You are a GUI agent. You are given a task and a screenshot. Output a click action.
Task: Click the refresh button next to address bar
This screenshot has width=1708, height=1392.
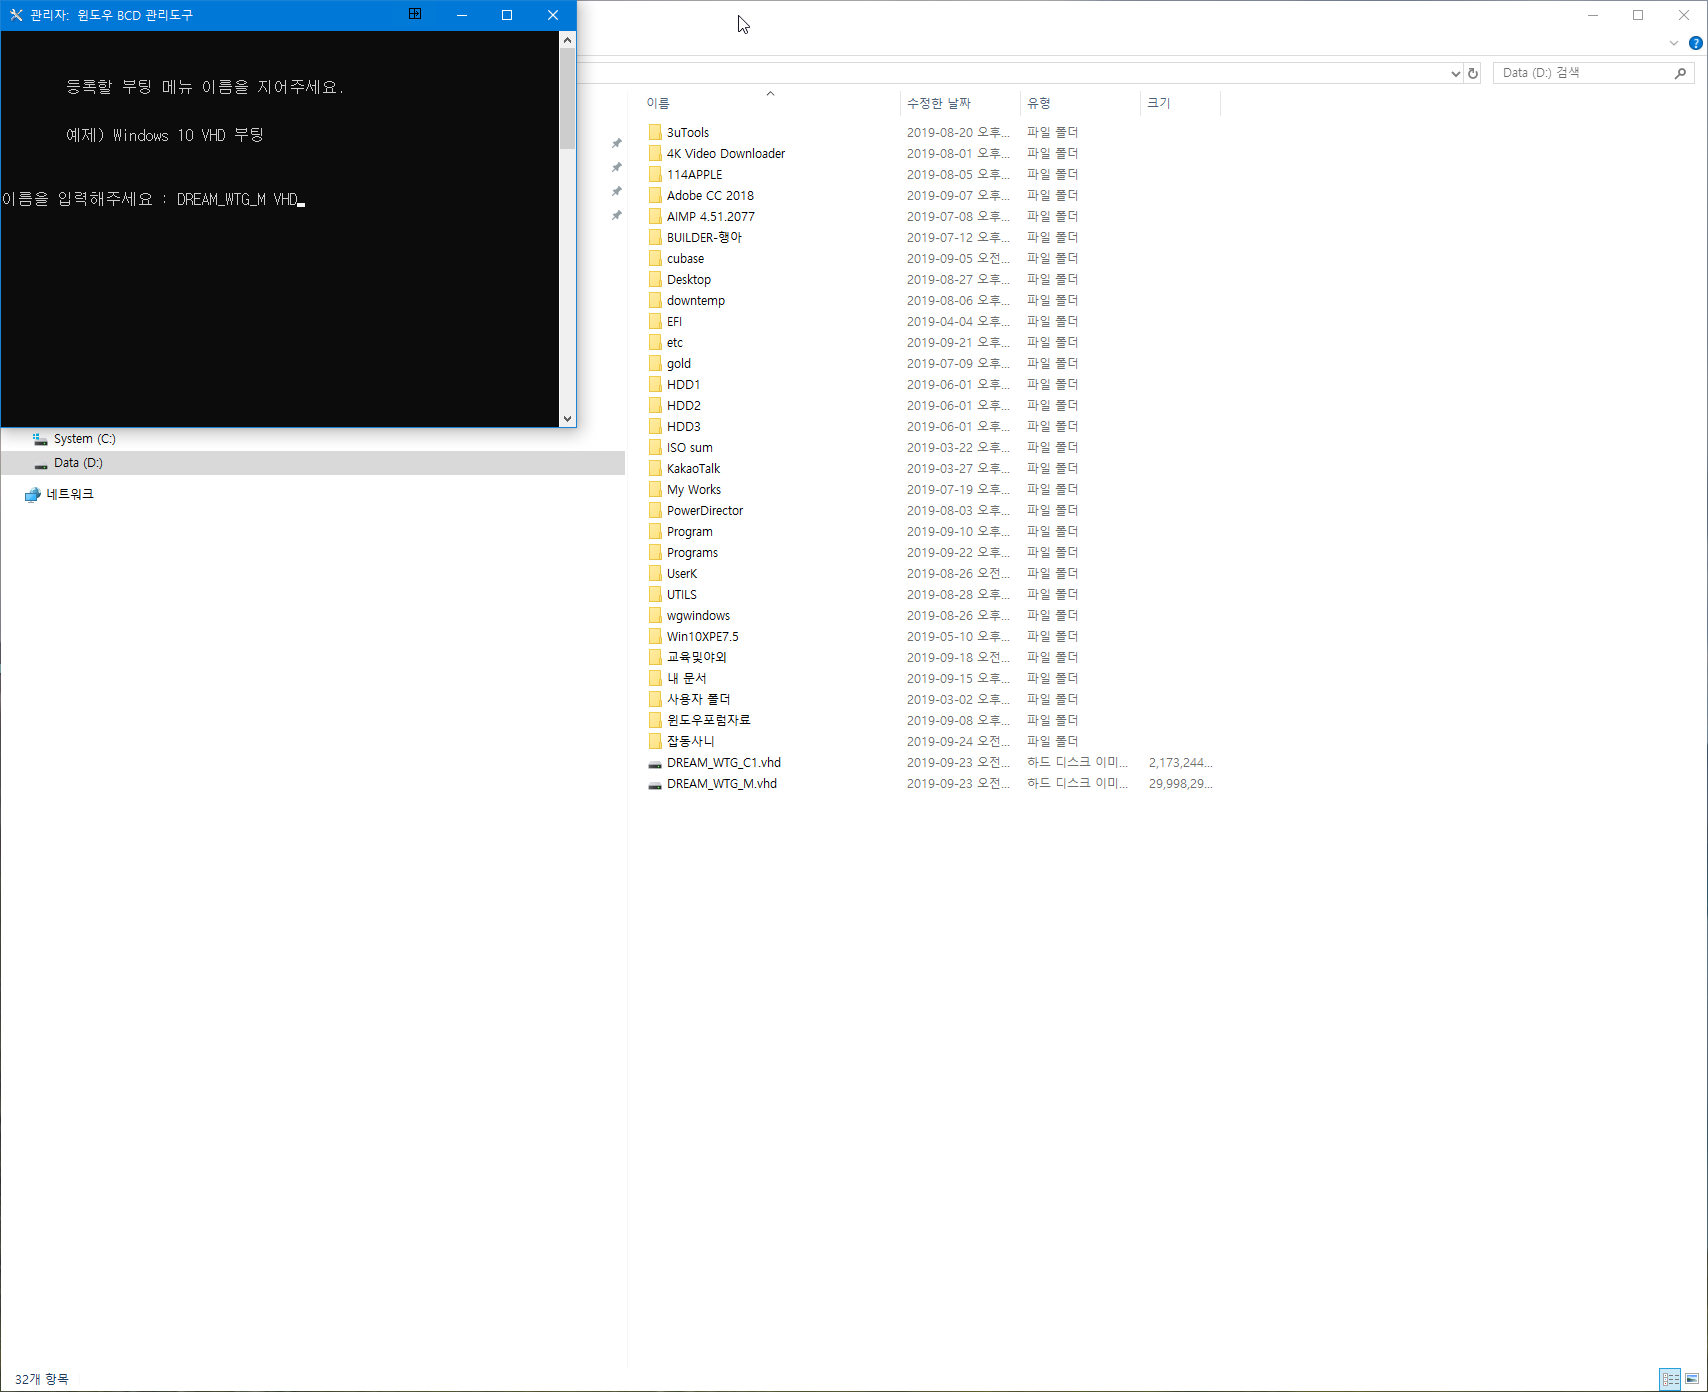point(1473,73)
